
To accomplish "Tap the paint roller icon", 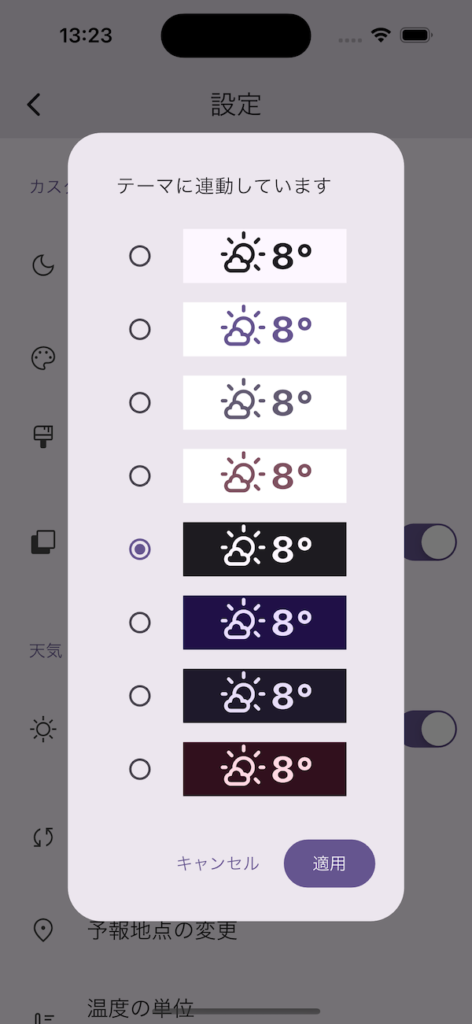I will [43, 436].
